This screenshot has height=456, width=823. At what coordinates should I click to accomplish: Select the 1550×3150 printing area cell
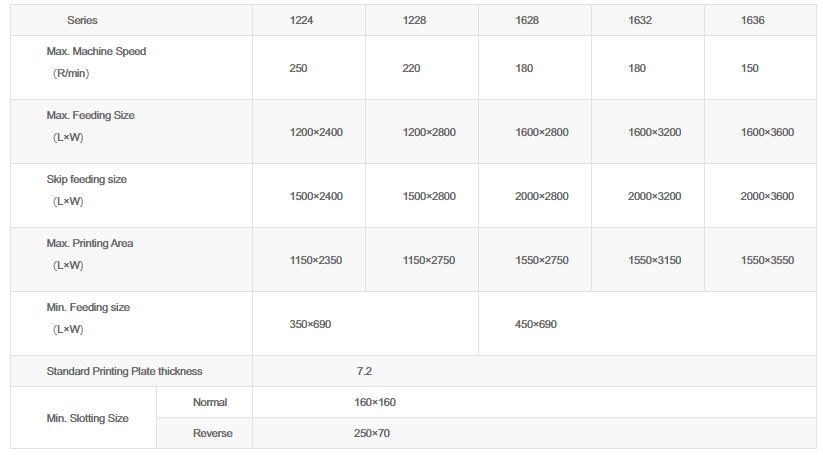654,260
